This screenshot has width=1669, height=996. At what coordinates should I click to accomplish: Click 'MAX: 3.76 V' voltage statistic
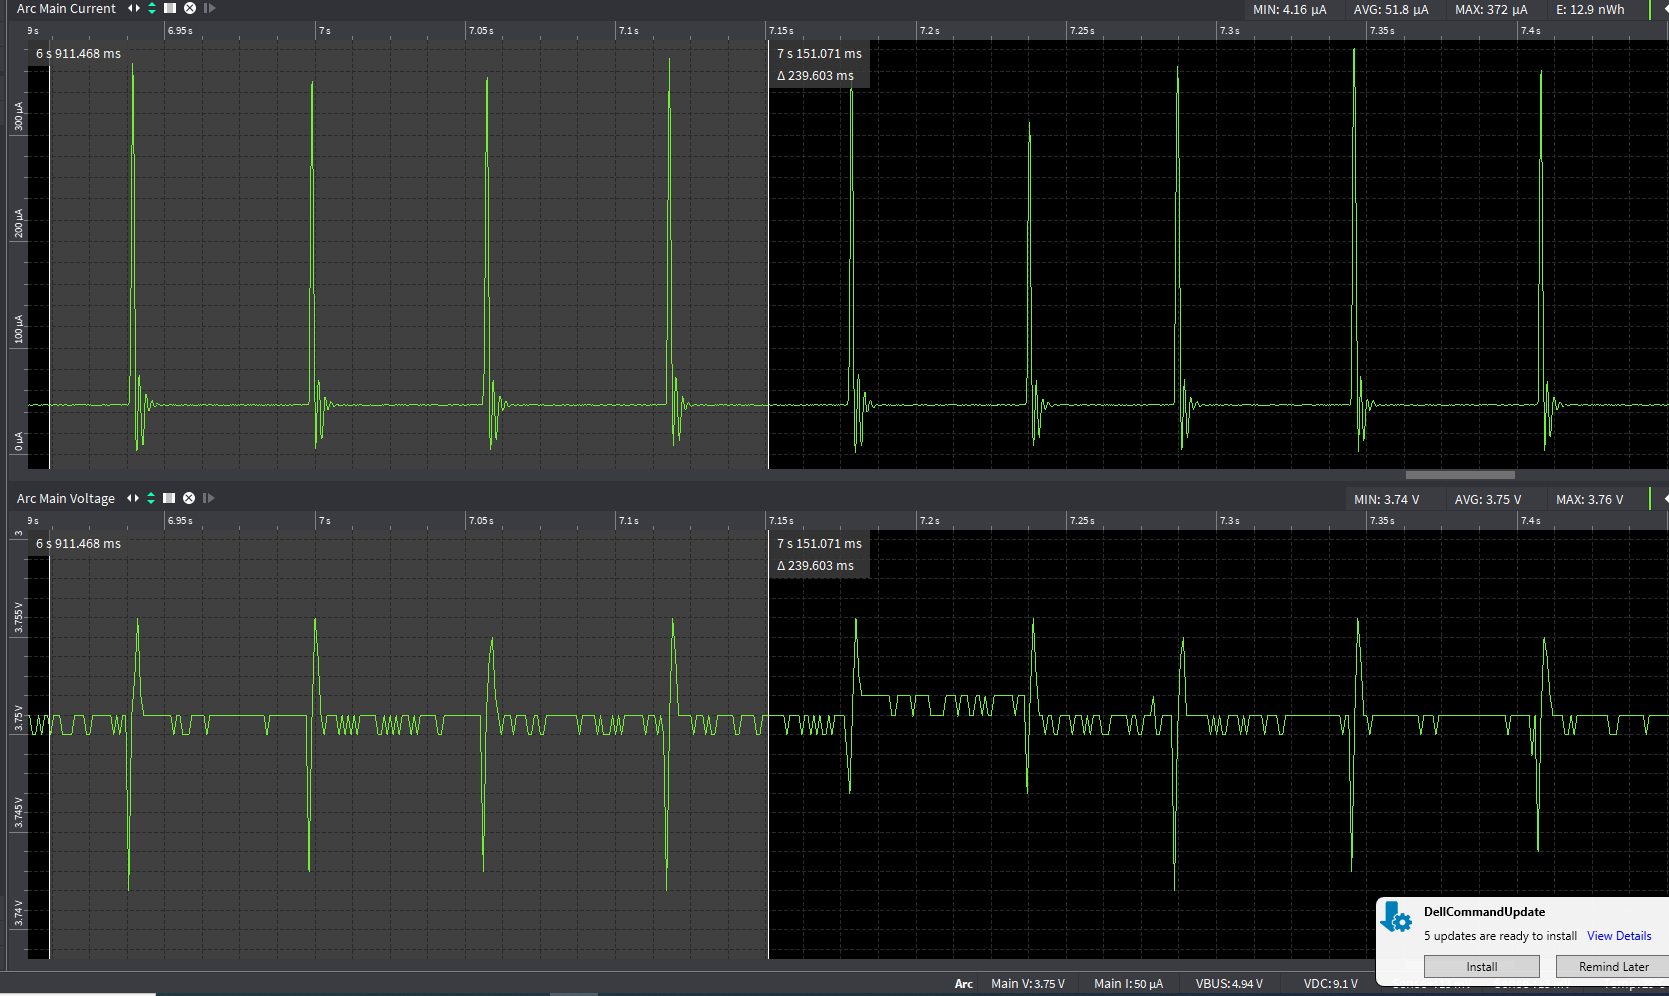1590,500
